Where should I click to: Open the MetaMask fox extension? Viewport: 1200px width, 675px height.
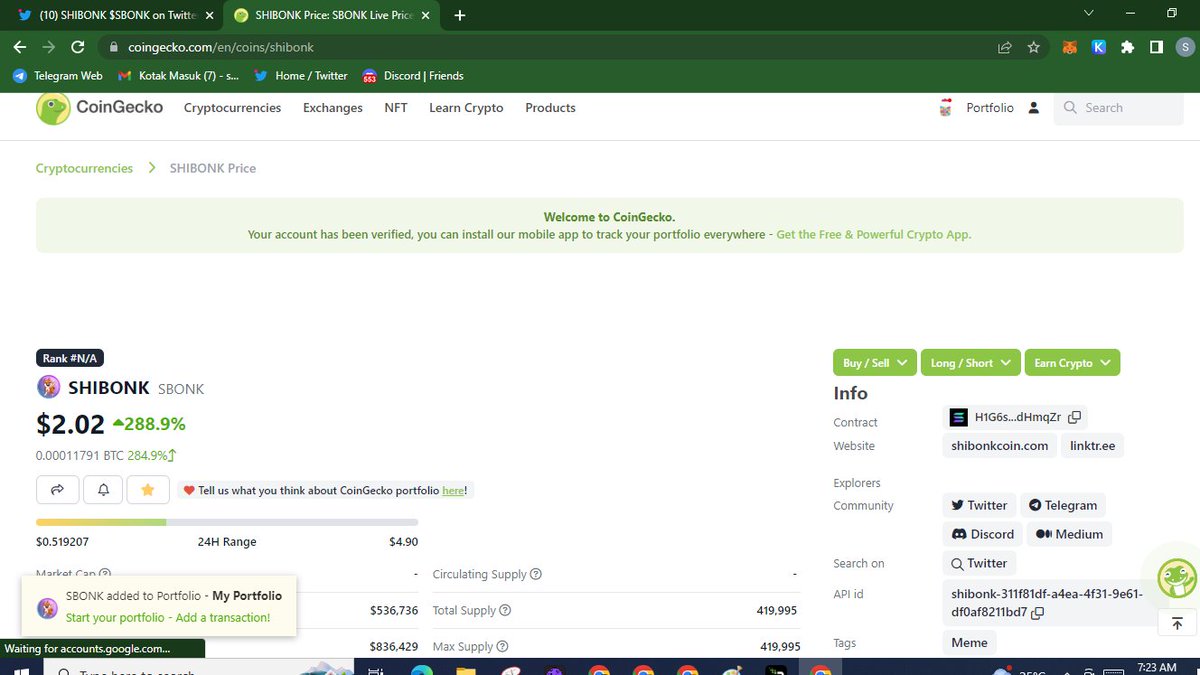pyautogui.click(x=1069, y=47)
